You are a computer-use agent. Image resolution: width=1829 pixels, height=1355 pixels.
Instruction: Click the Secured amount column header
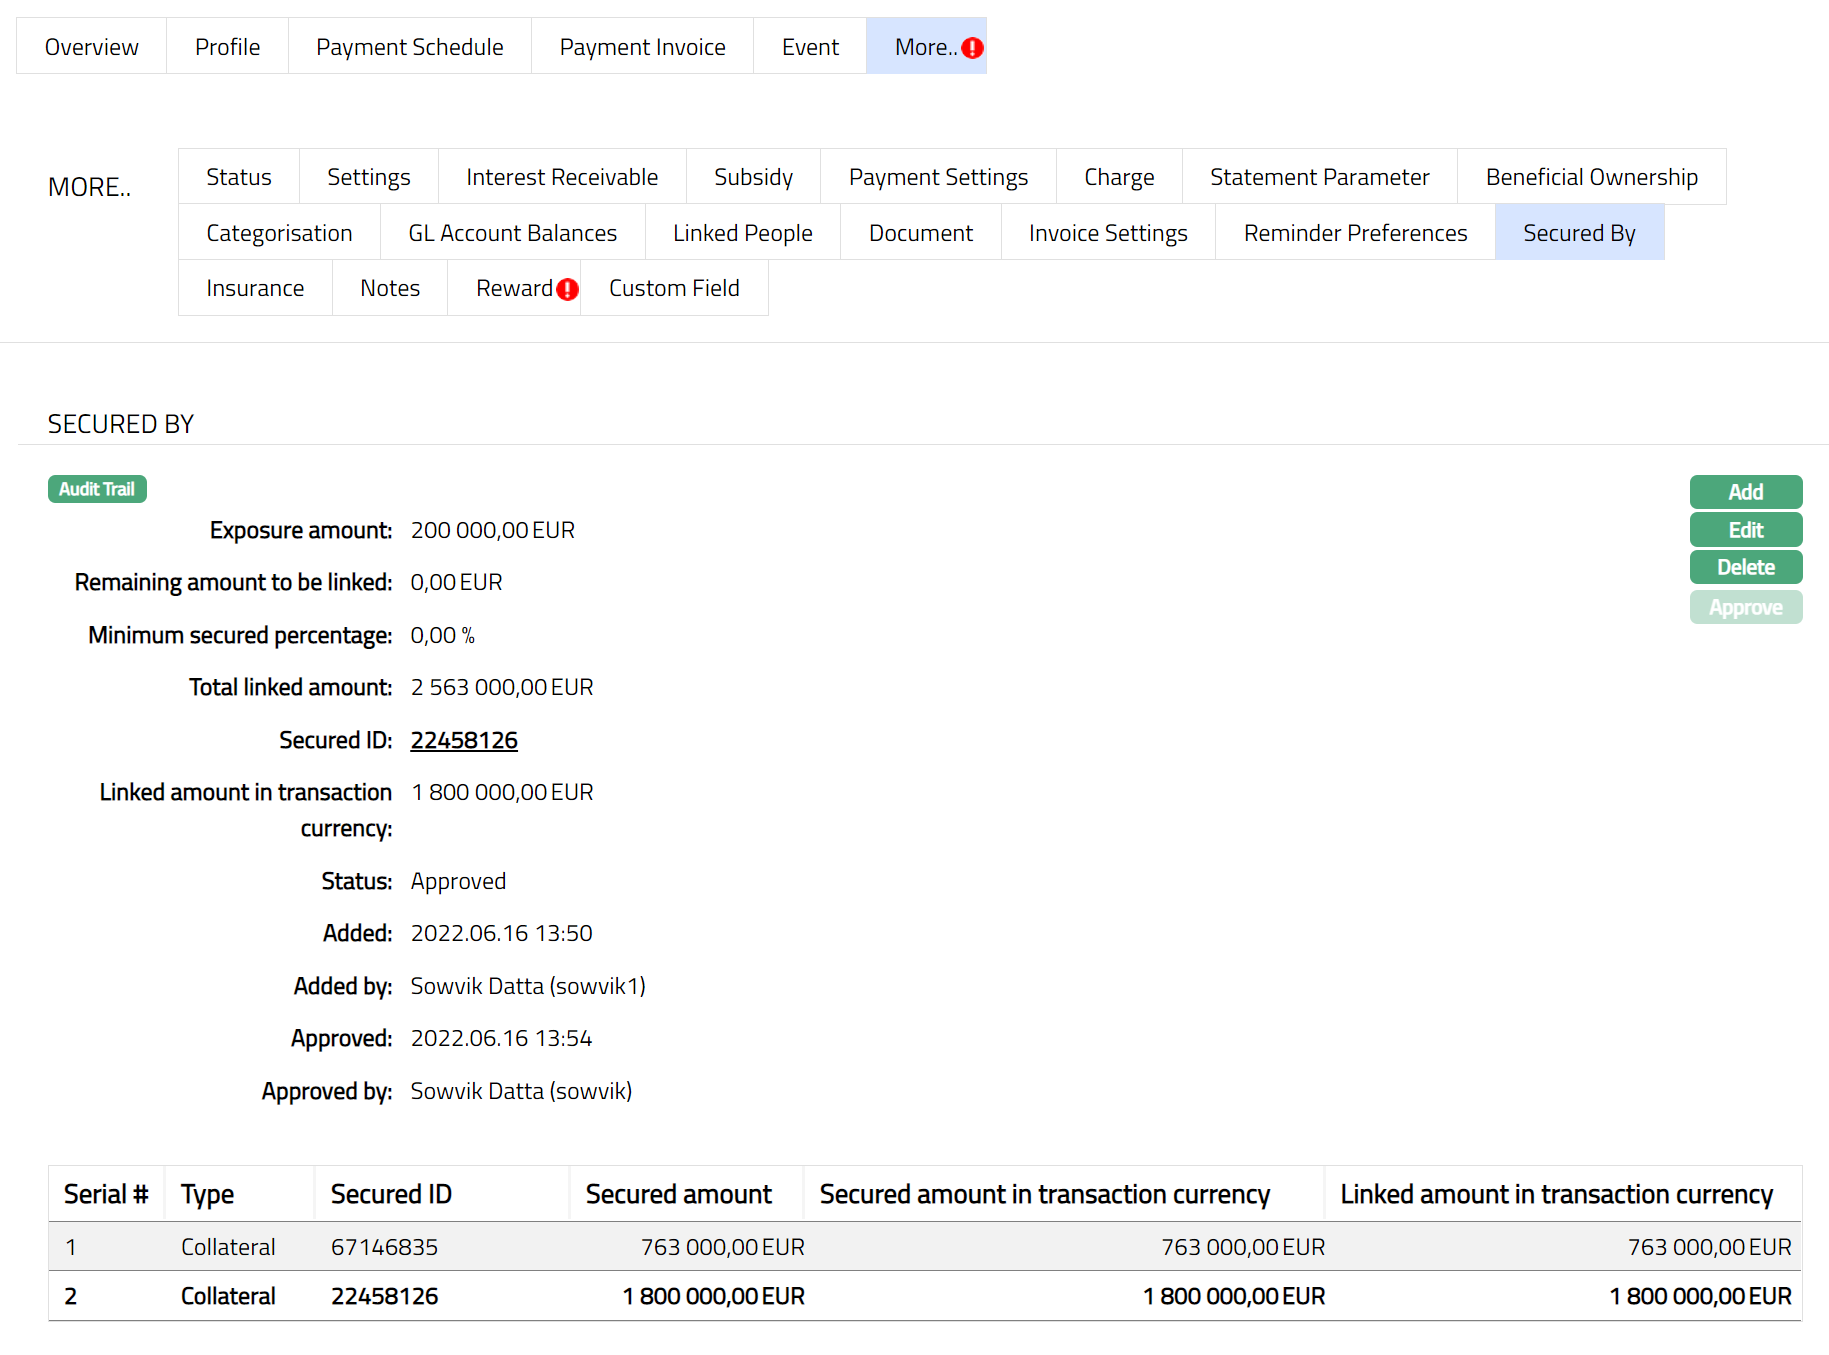678,1194
